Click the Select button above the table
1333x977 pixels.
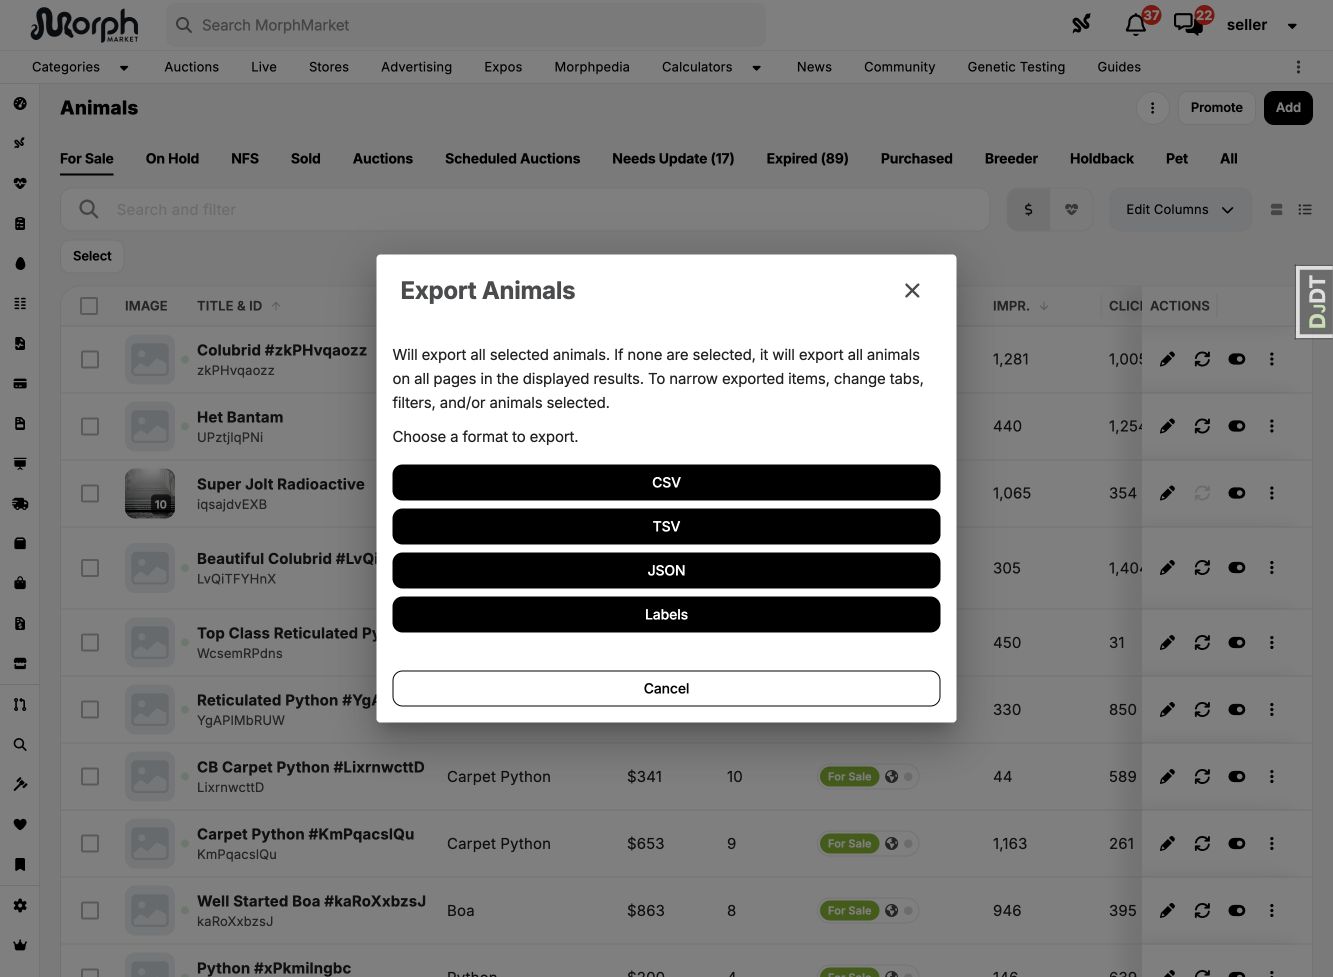[92, 256]
